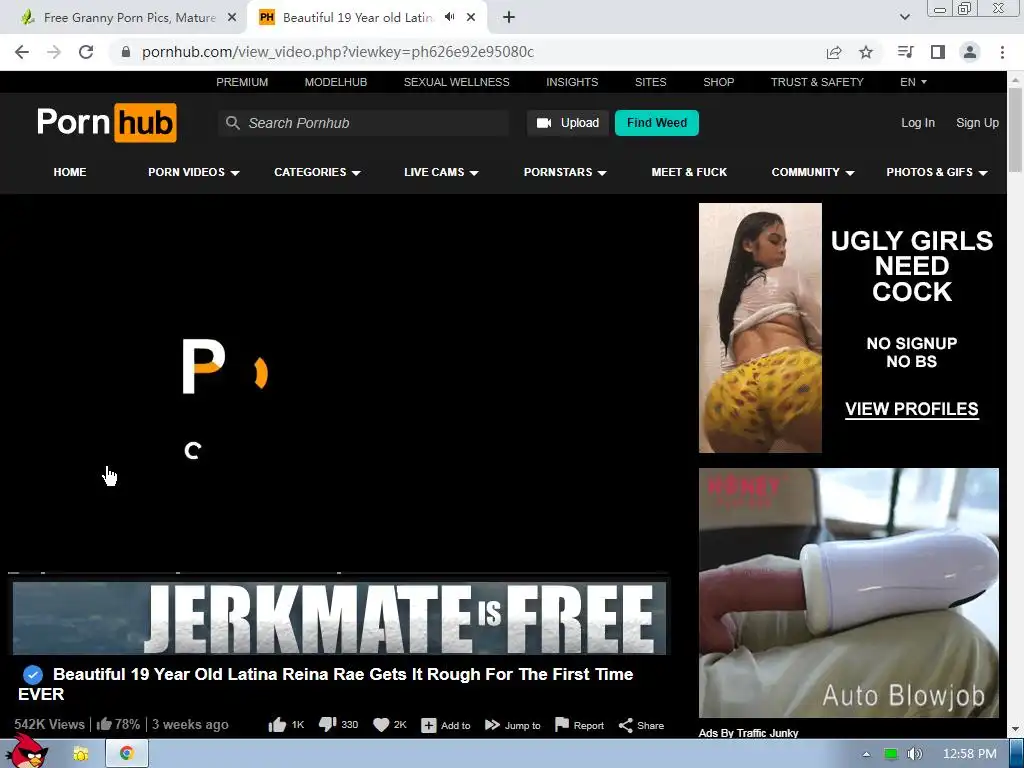Click the volume speaker tray icon

(x=915, y=754)
